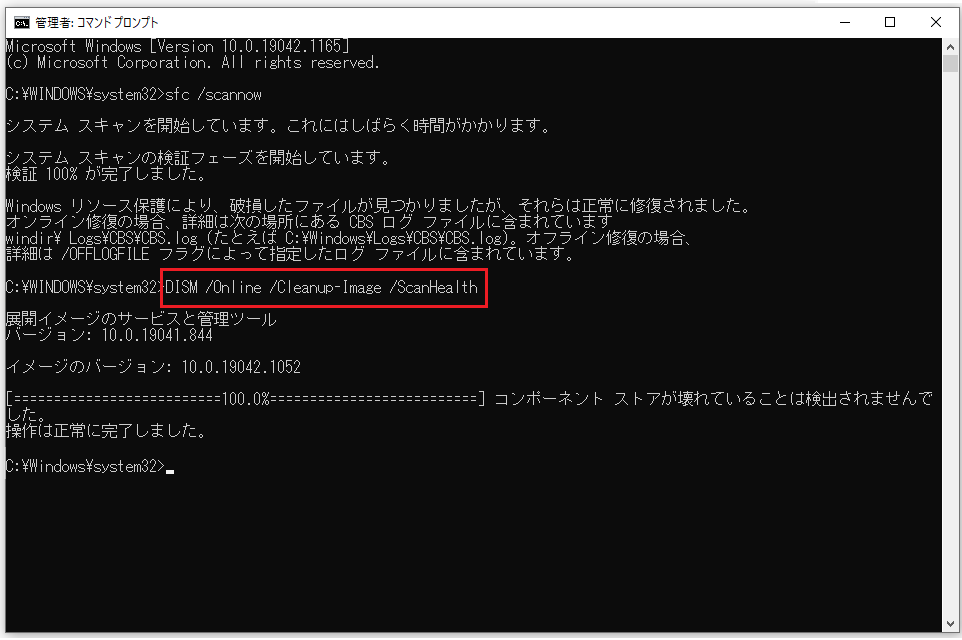
Task: Click the blinking cursor at the last prompt
Action: click(170, 468)
